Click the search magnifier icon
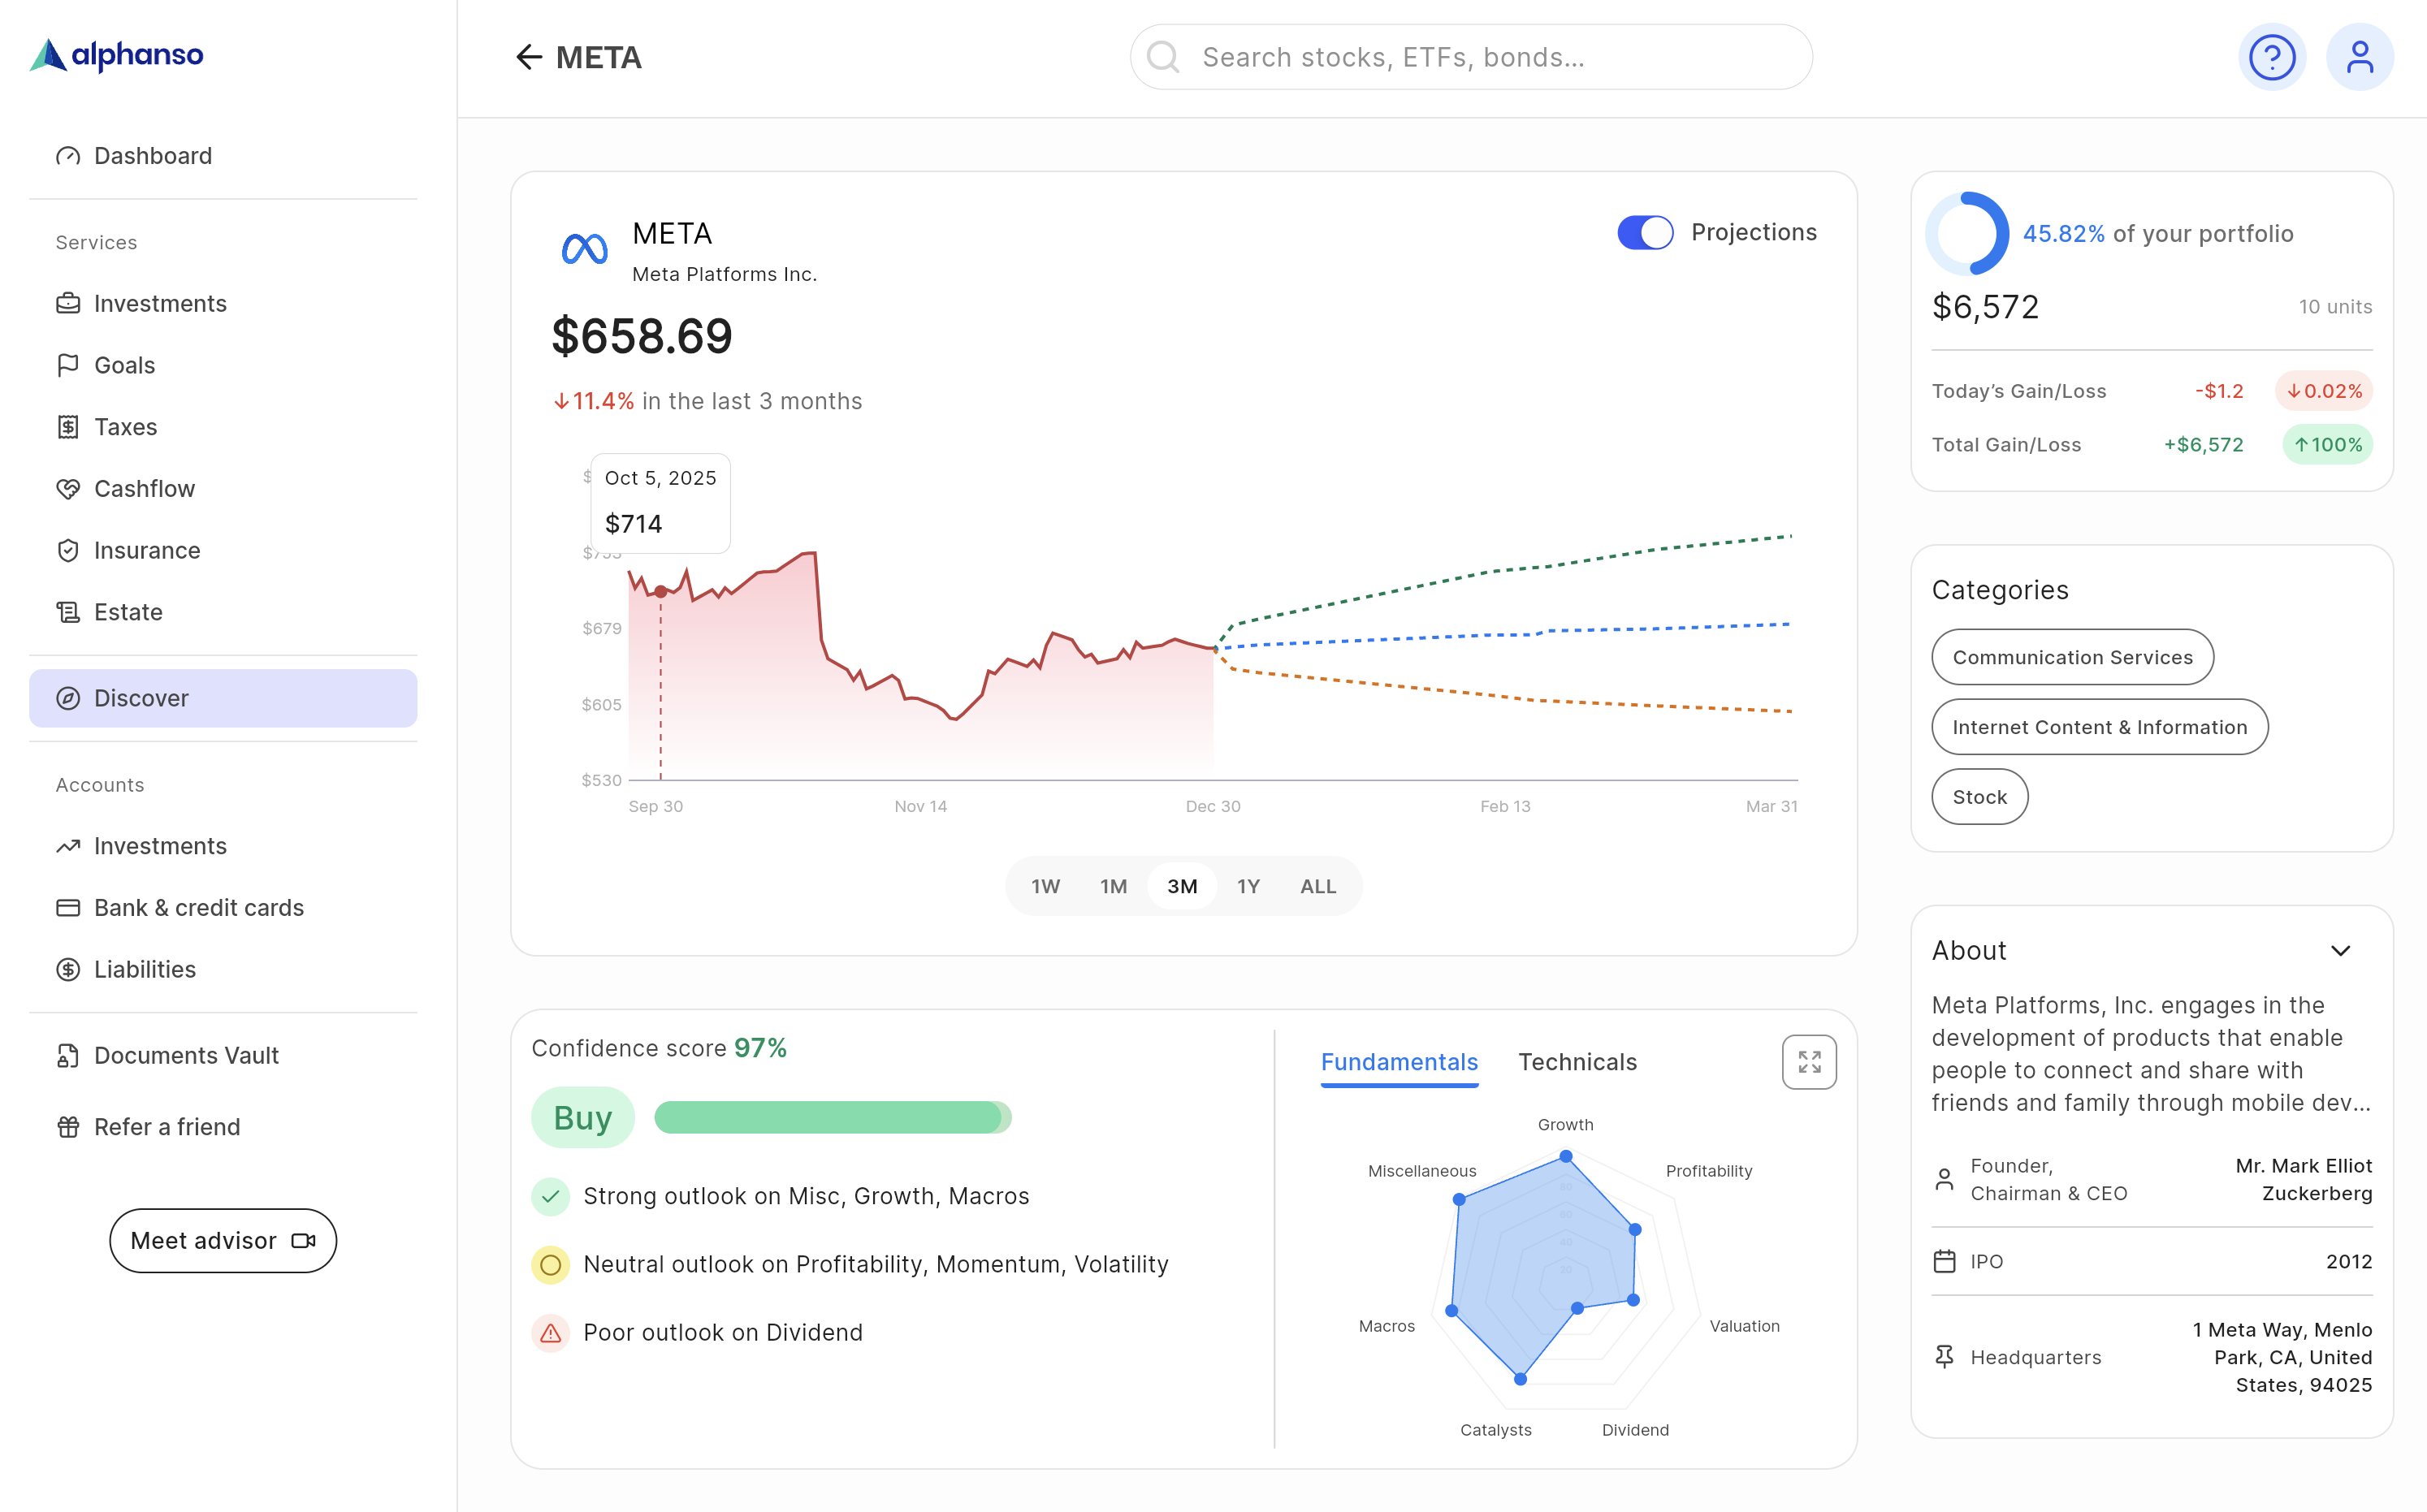The width and height of the screenshot is (2427, 1512). 1163,57
